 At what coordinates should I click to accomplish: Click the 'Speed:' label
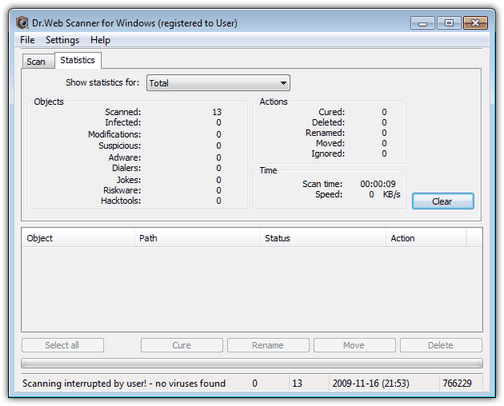(329, 194)
